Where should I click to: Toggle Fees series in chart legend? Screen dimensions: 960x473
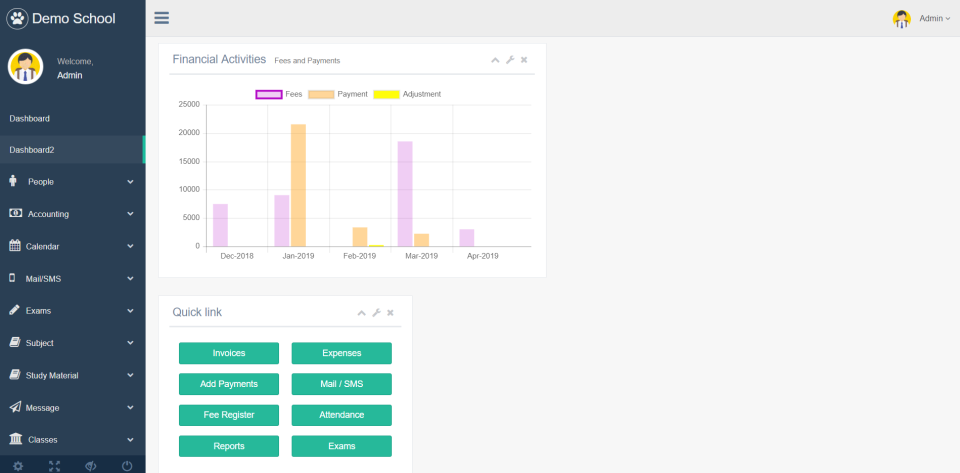click(268, 94)
